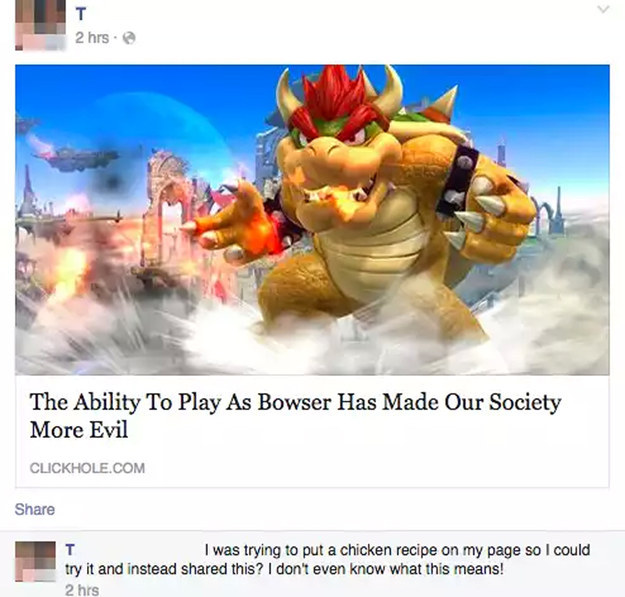Click the words More Evil in the headline
625x597 pixels.
coord(79,430)
